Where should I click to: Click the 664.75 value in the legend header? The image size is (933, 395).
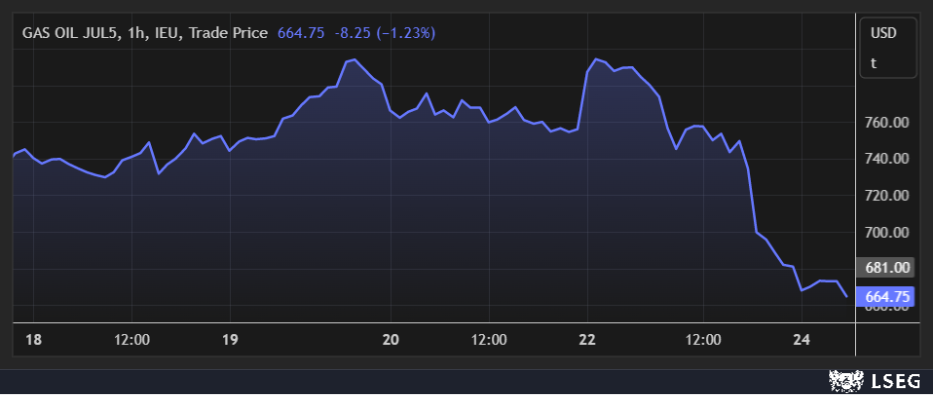300,33
